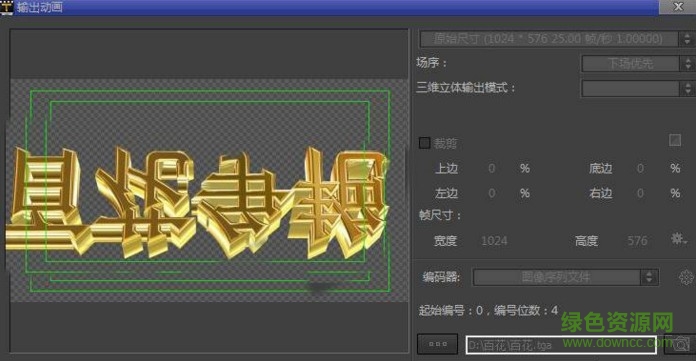The height and width of the screenshot is (361, 696).
Task: Enable the 裁剪 checkbox
Action: [425, 143]
